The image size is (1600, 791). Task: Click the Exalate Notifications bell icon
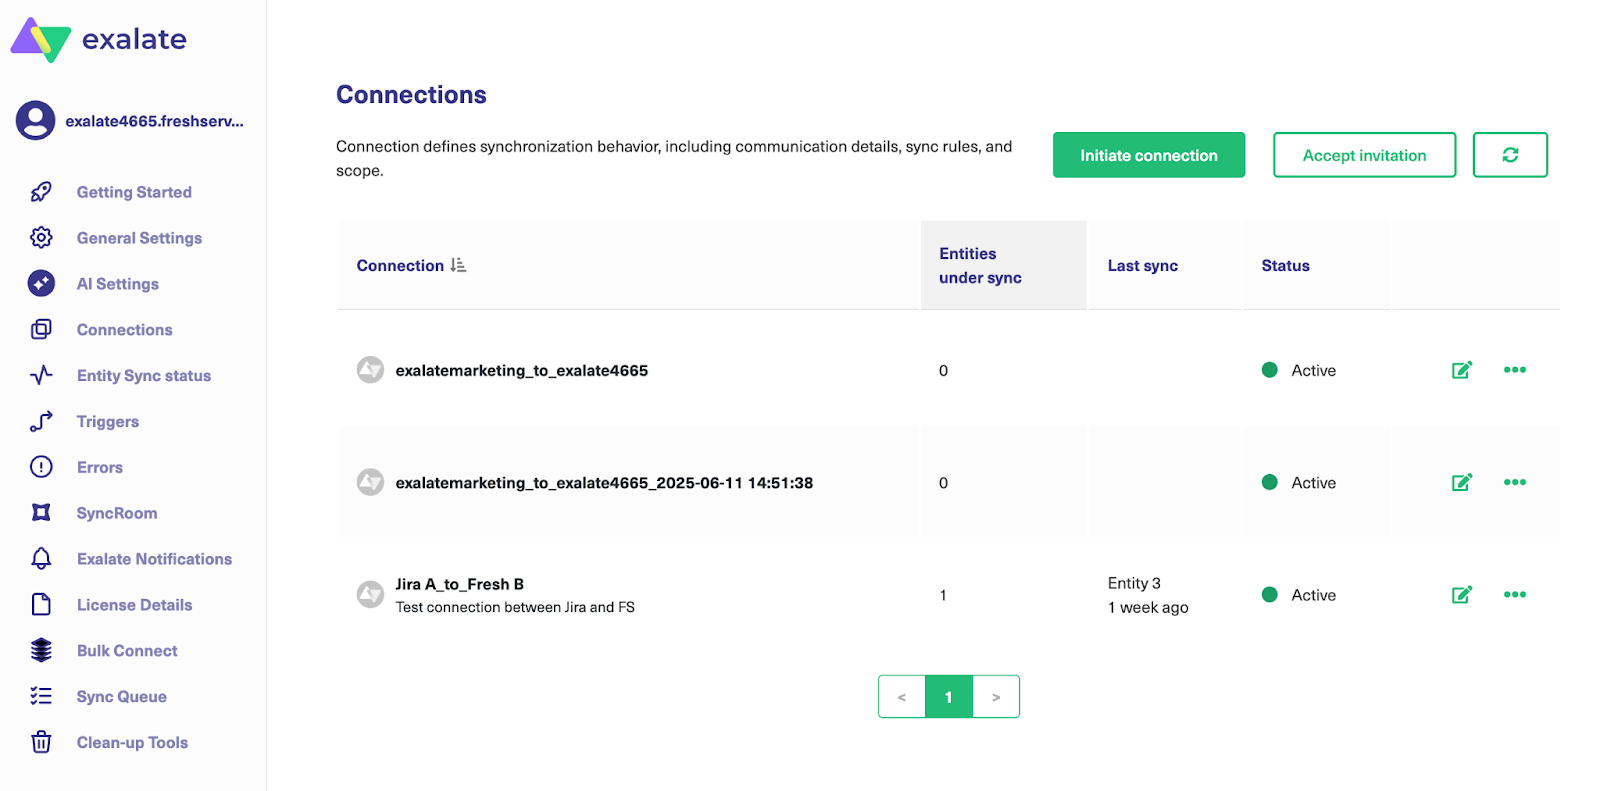coord(41,559)
